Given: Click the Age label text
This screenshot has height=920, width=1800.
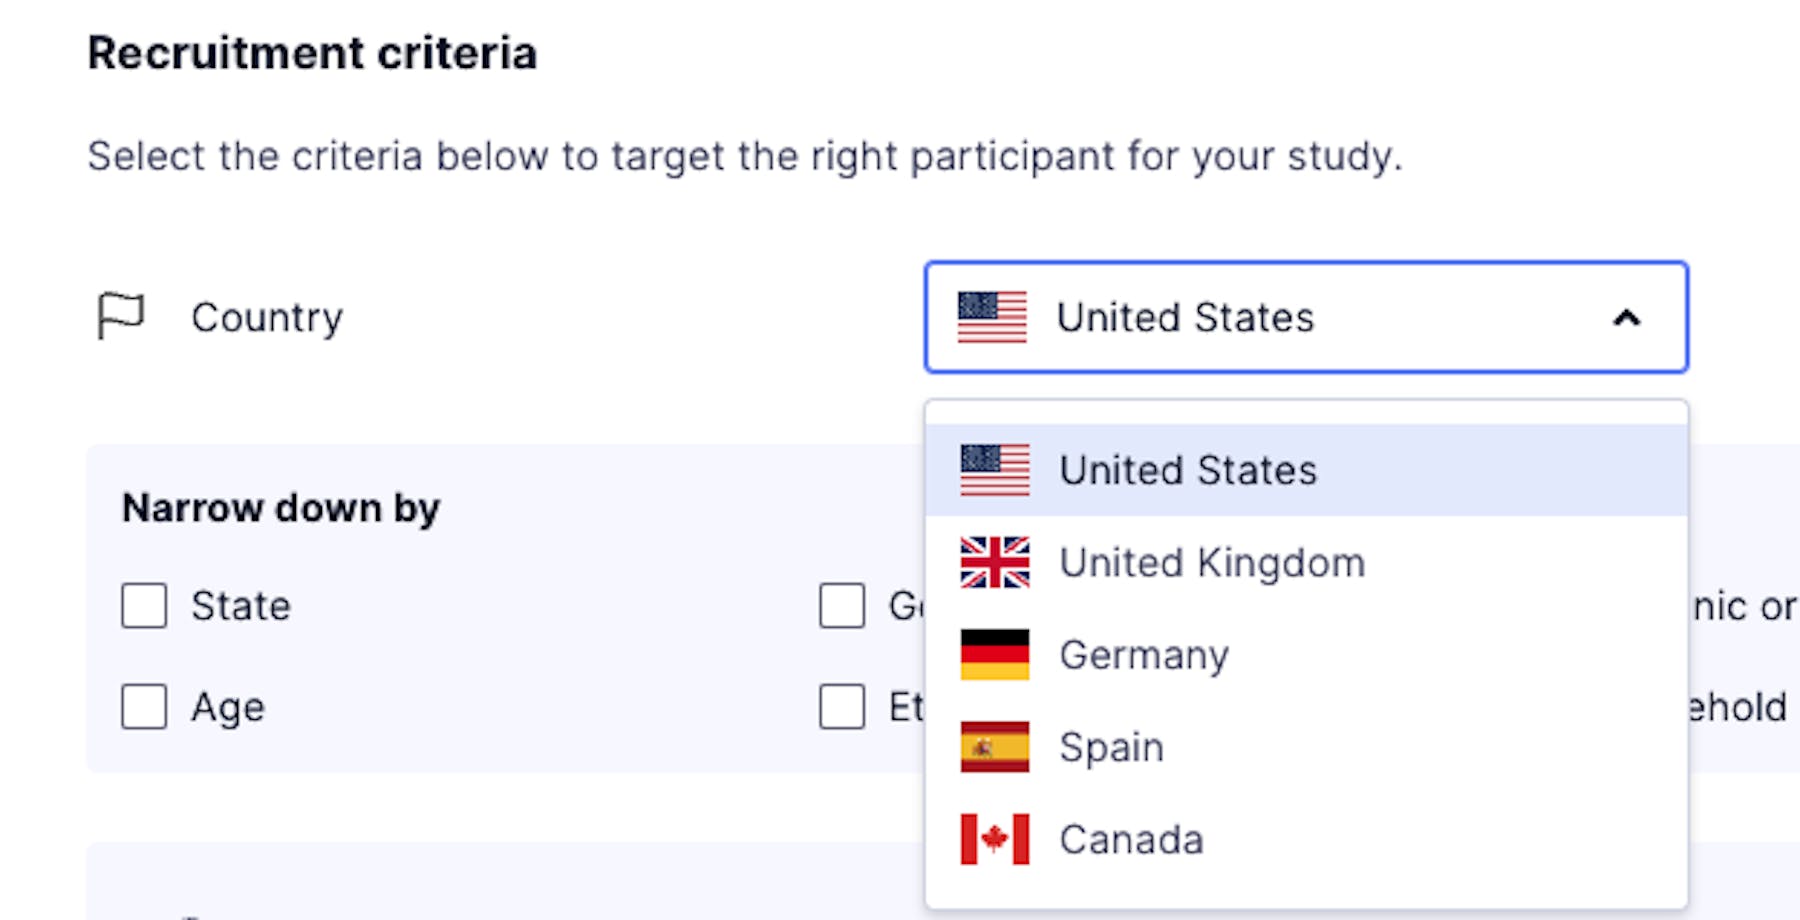Looking at the screenshot, I should [x=228, y=708].
